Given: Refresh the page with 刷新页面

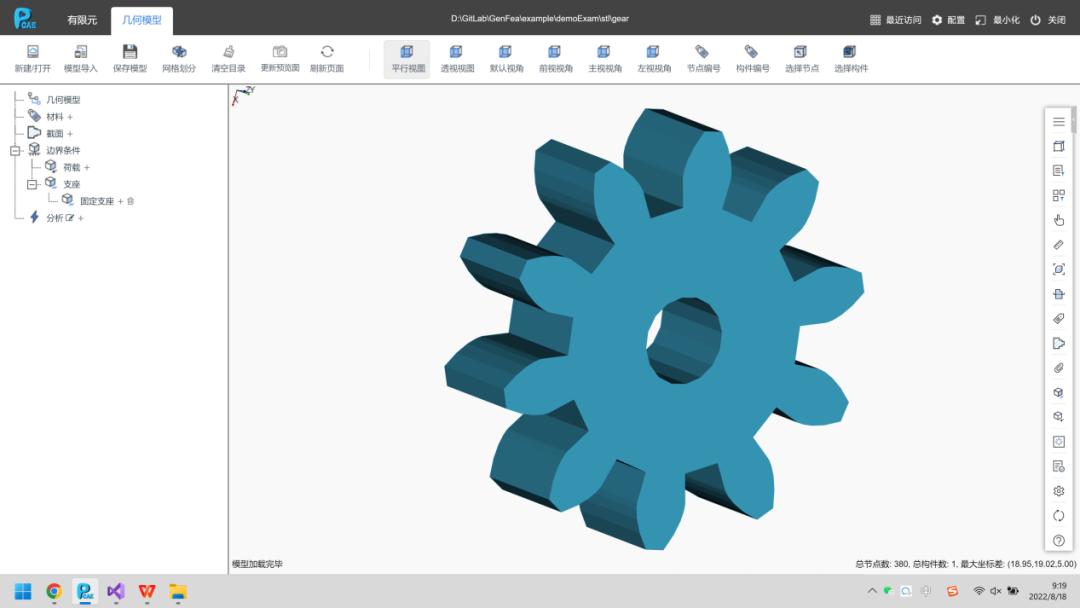Looking at the screenshot, I should [327, 52].
